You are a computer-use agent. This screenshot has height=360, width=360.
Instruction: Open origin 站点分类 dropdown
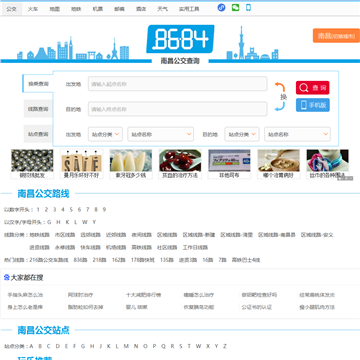click(x=105, y=134)
